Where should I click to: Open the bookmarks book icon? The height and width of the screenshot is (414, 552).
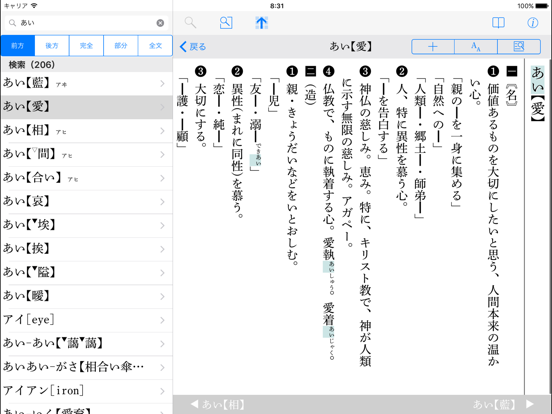coord(498,23)
